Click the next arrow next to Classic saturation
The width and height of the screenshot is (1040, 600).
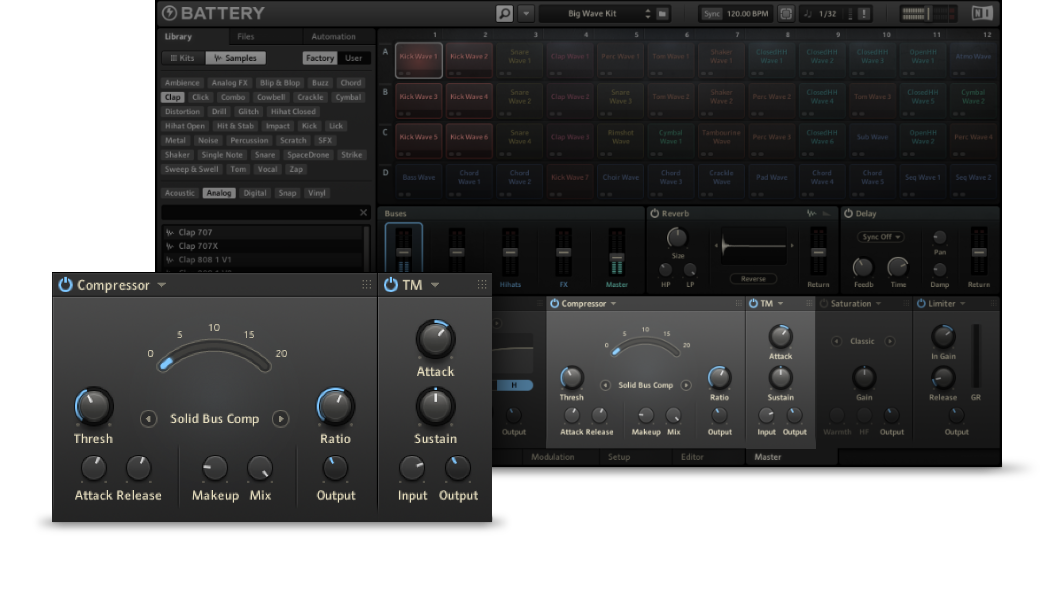[889, 341]
